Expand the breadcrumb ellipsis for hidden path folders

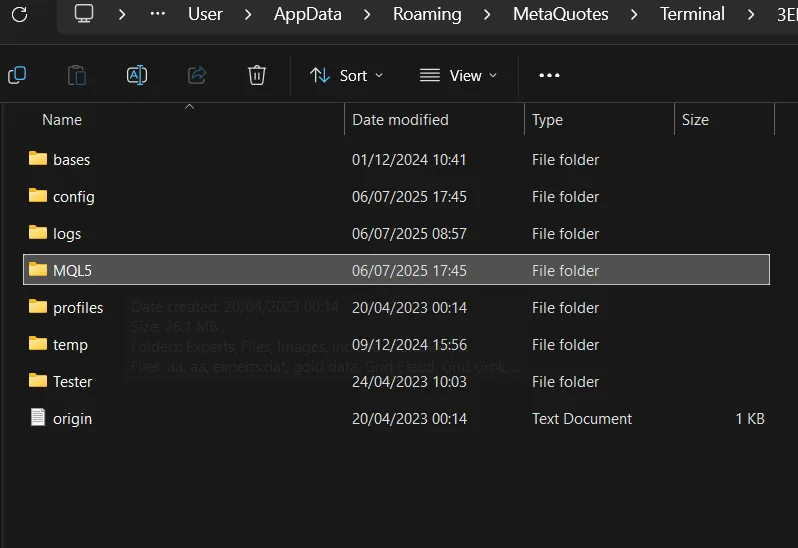[158, 14]
